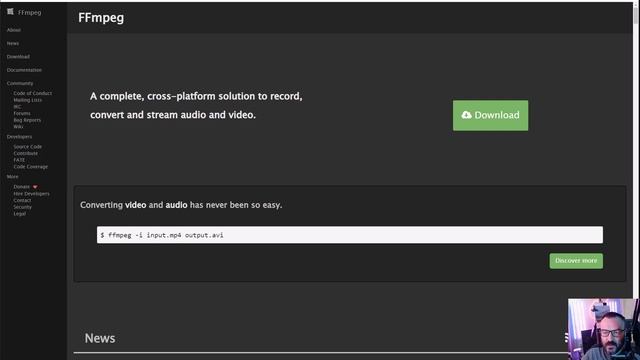Click the News section heading
Image resolution: width=640 pixels, height=360 pixels.
[100, 338]
